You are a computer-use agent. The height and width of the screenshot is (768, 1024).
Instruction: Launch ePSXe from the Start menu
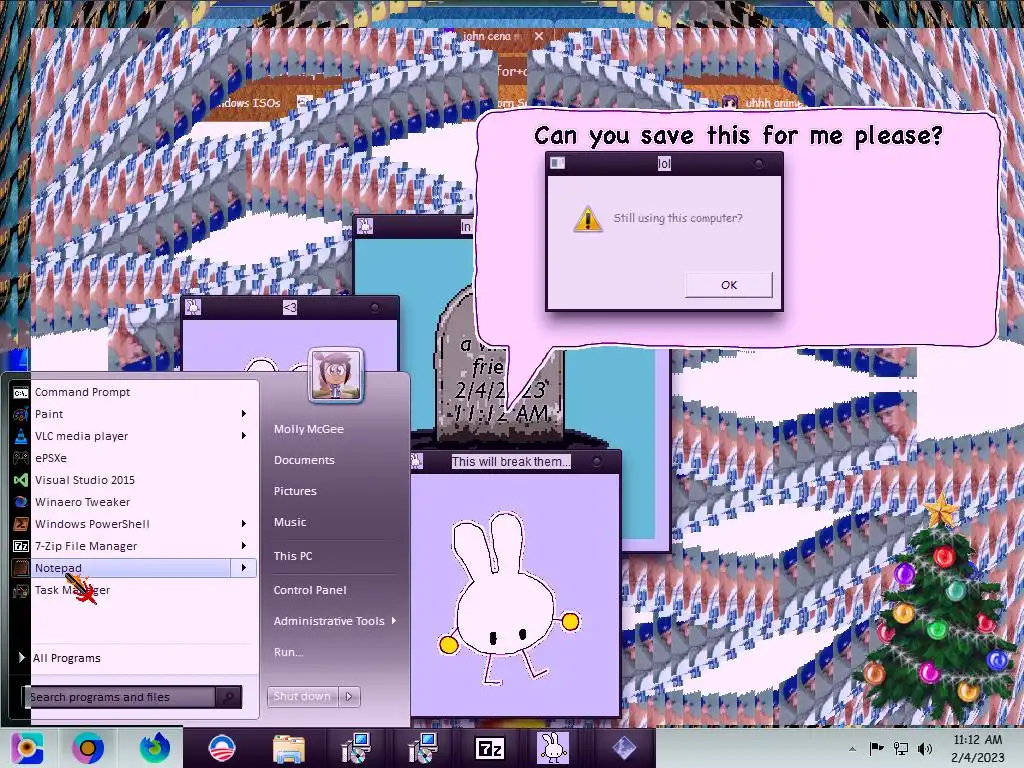51,458
